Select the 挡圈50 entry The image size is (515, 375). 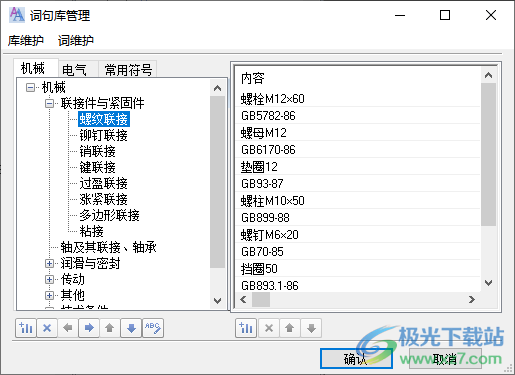click(358, 269)
